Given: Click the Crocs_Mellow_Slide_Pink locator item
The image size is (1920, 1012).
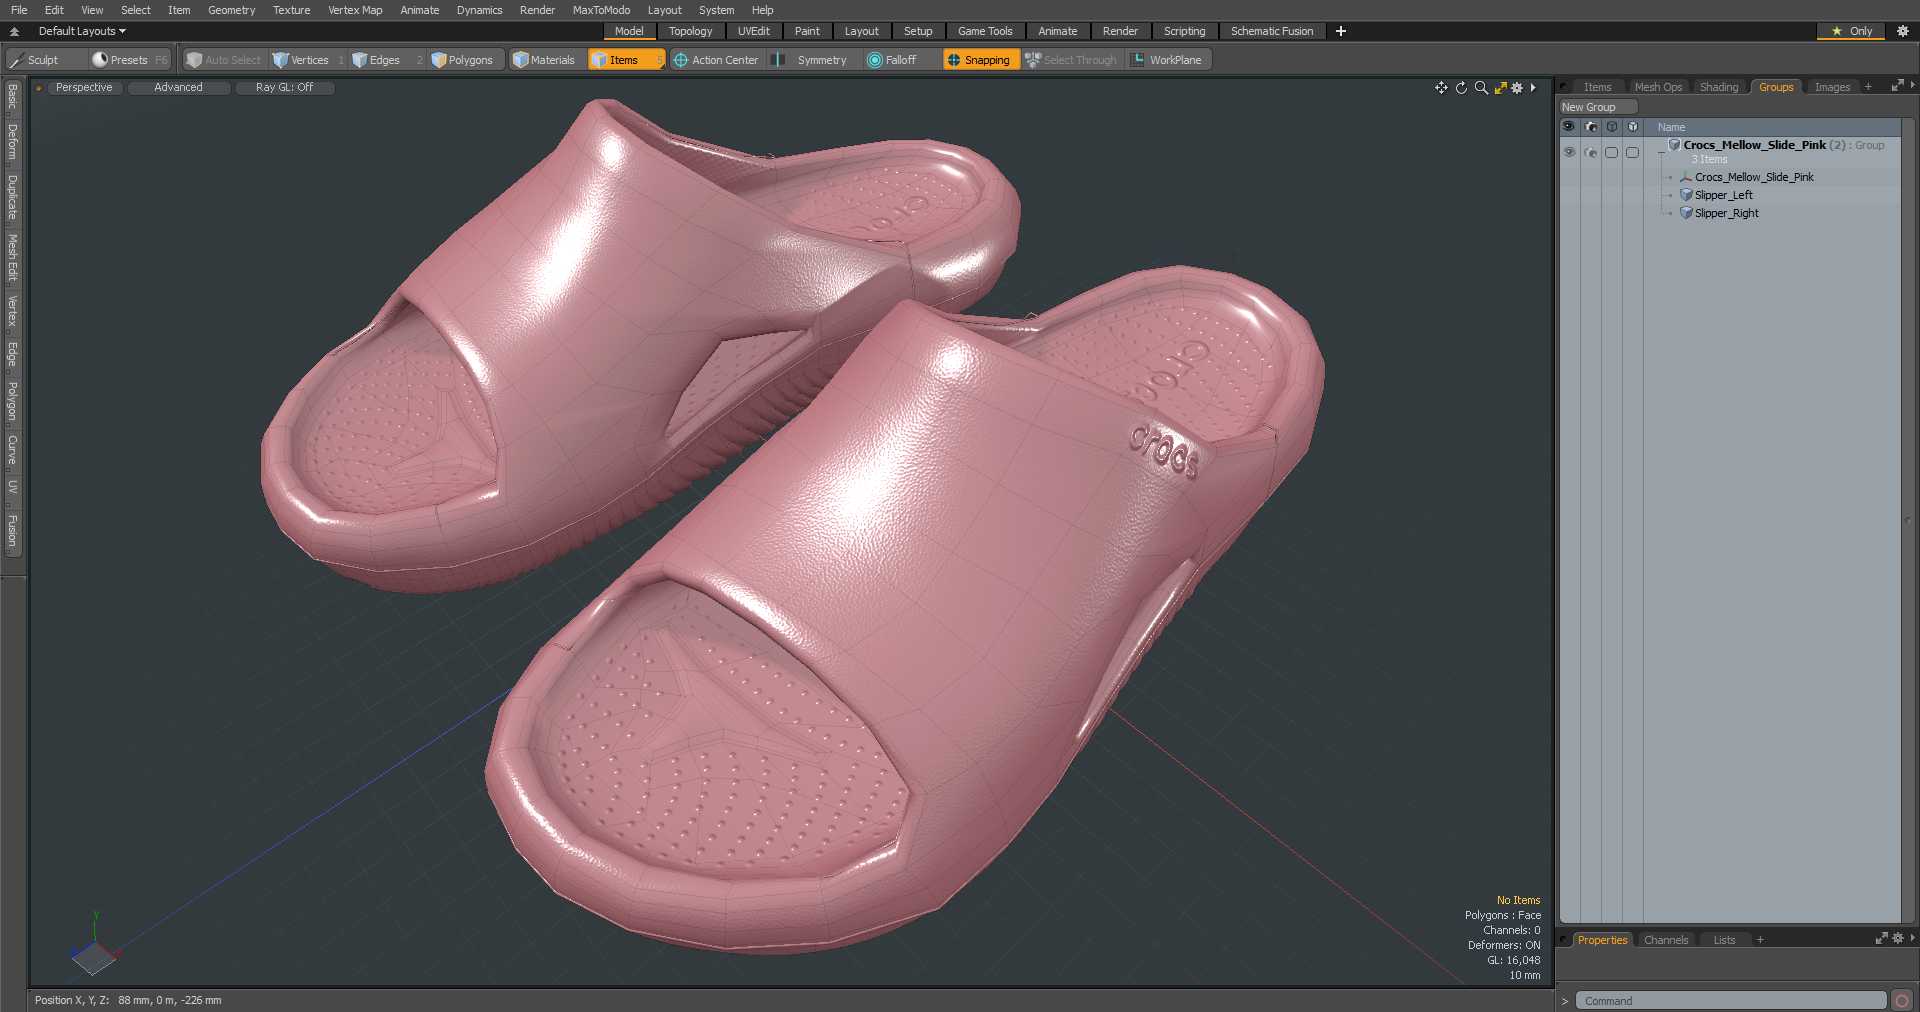Looking at the screenshot, I should 1753,177.
